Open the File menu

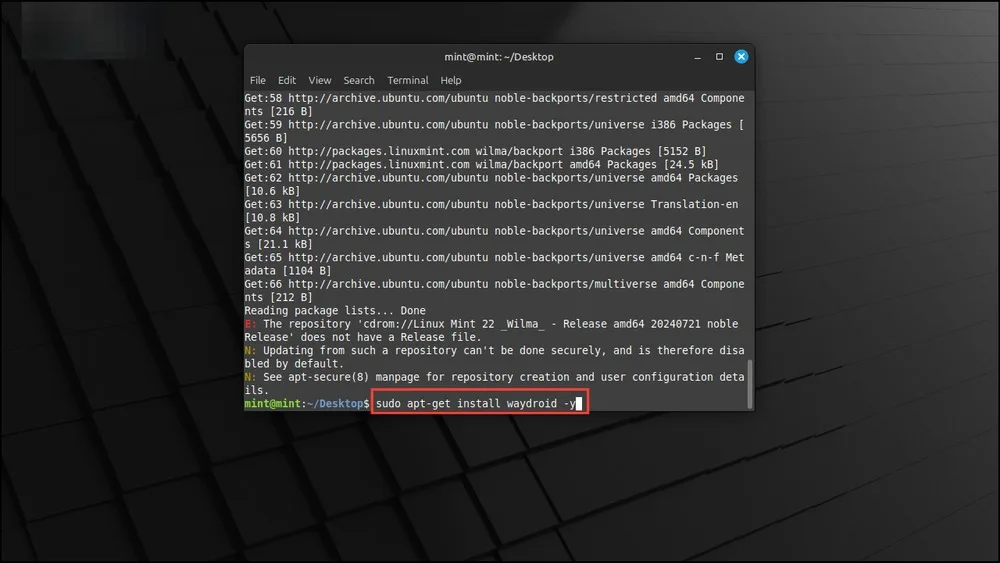(258, 80)
